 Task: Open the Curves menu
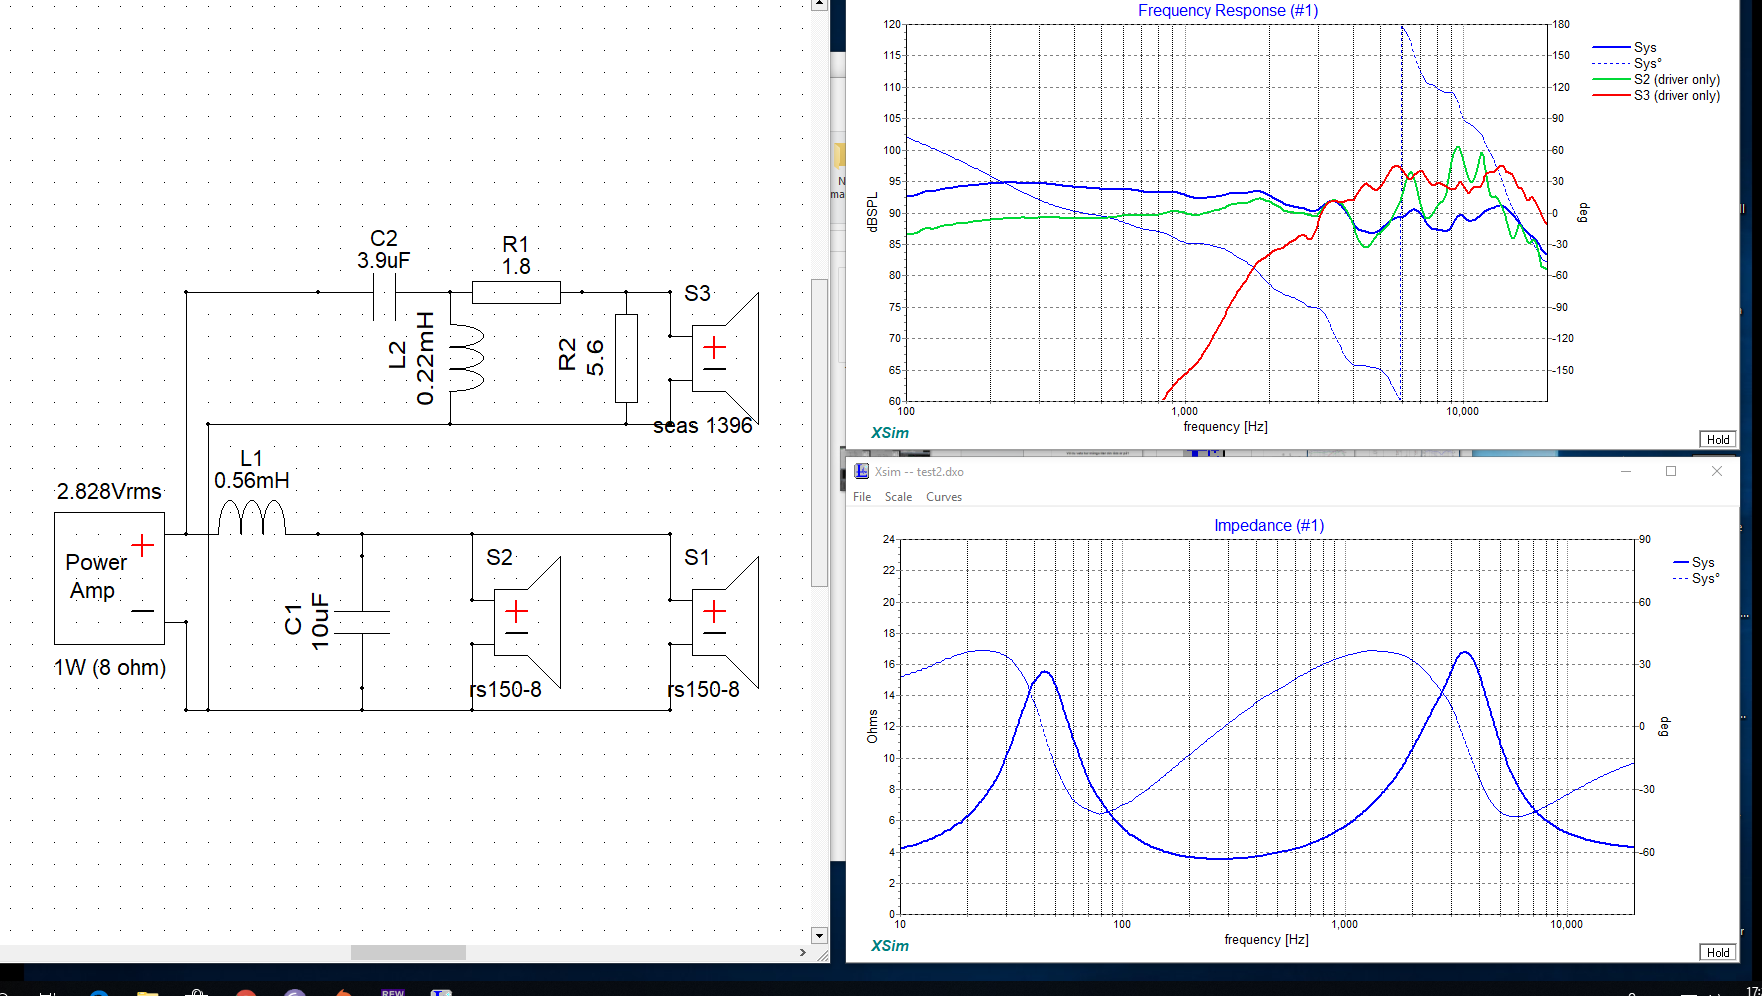[x=943, y=497]
